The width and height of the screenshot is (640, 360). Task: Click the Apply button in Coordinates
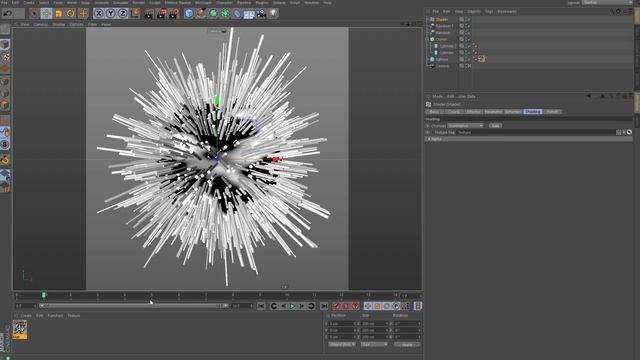[x=407, y=344]
